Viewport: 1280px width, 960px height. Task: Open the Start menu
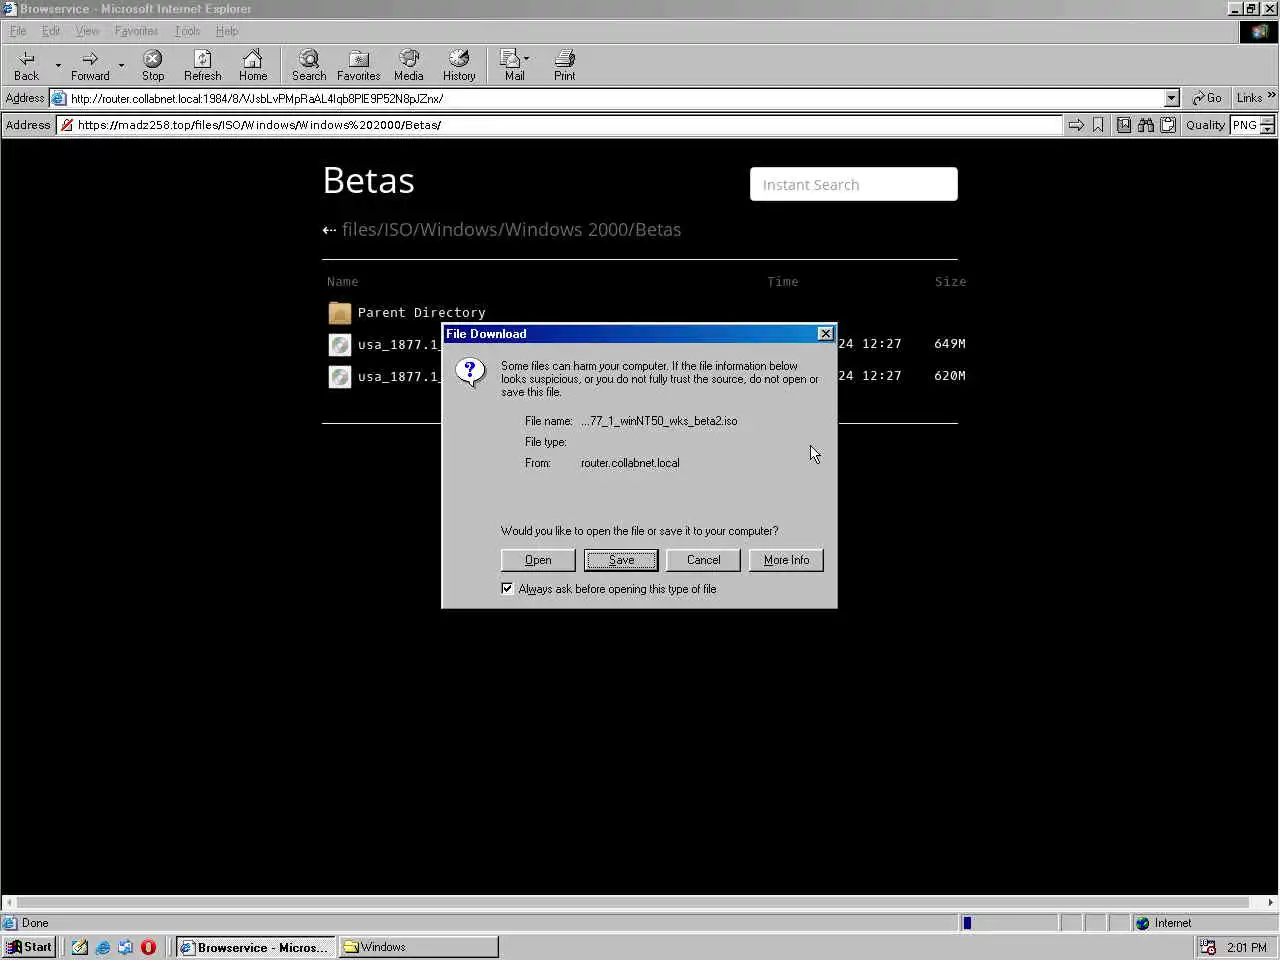(29, 947)
